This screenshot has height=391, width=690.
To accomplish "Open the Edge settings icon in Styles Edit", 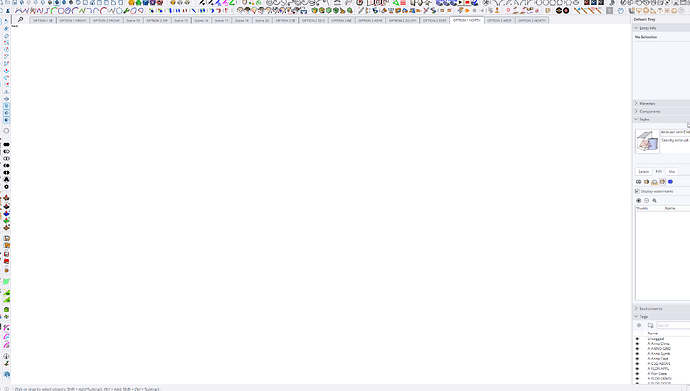I will pyautogui.click(x=639, y=182).
